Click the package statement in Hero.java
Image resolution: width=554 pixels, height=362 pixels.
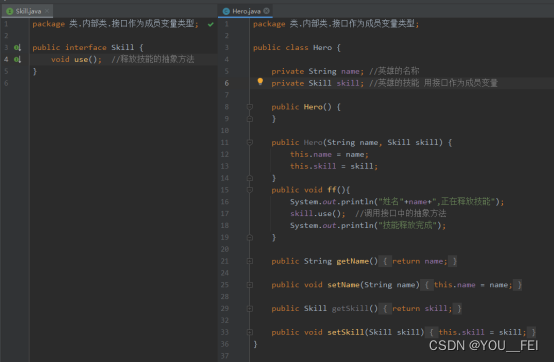click(336, 24)
